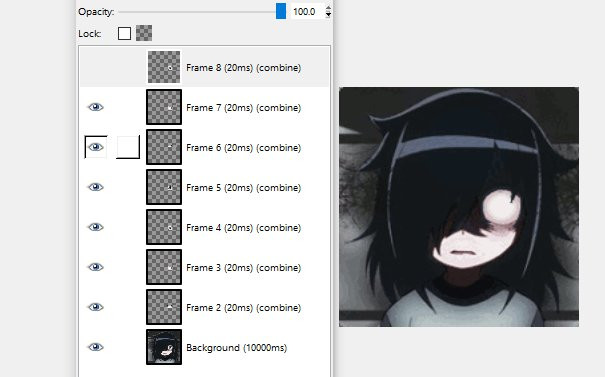Select the Frame 2 layer thumbnail
The height and width of the screenshot is (377, 605).
pyautogui.click(x=164, y=307)
